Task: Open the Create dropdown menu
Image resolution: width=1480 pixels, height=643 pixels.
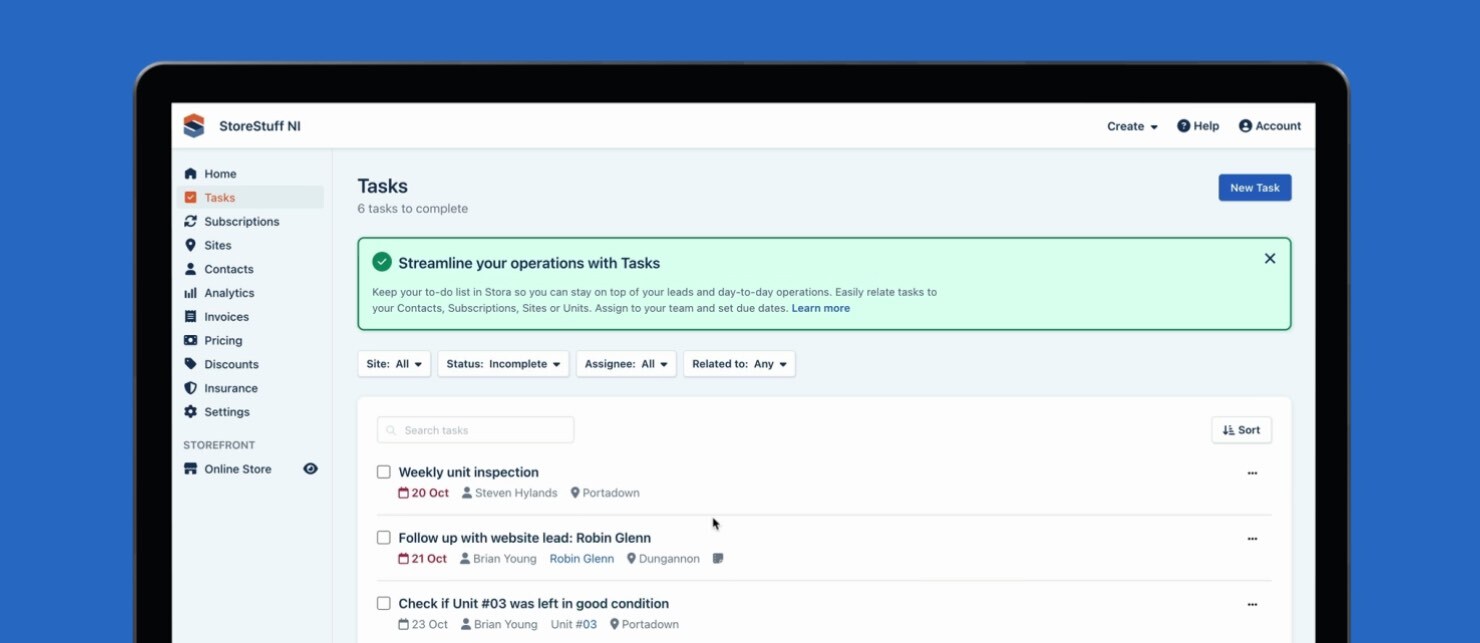Action: 1132,127
